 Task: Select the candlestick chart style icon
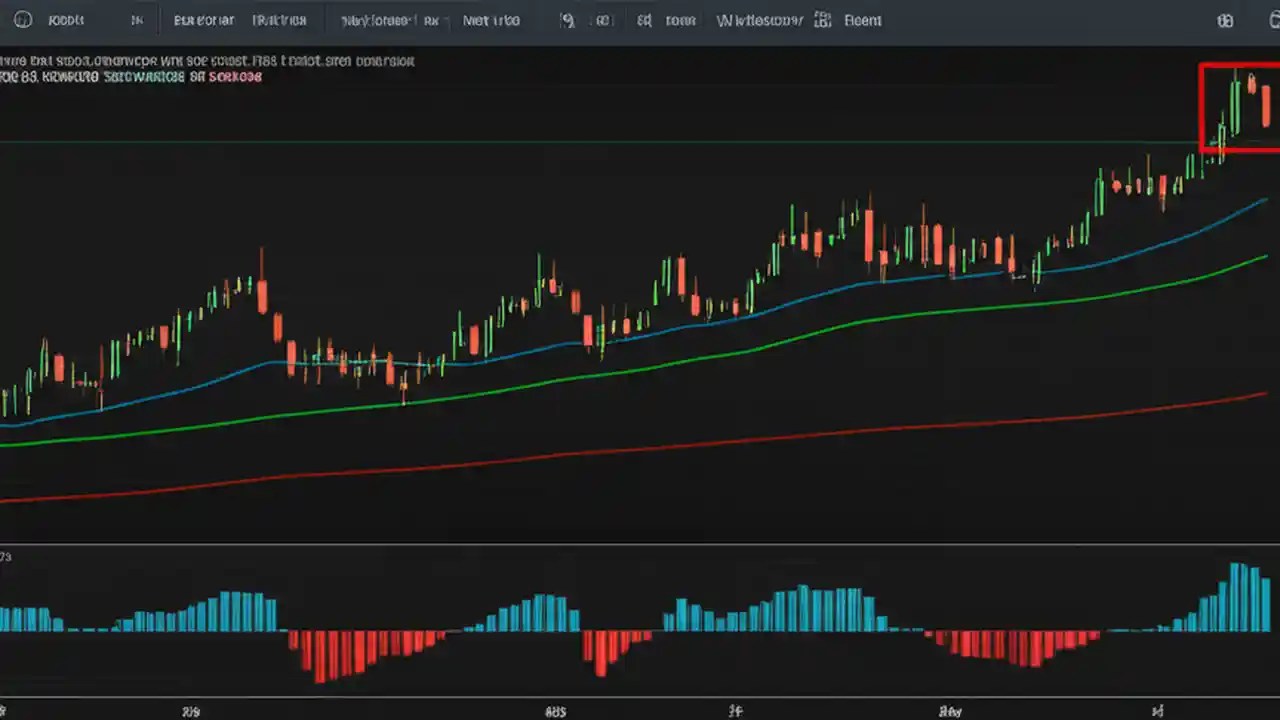point(204,20)
